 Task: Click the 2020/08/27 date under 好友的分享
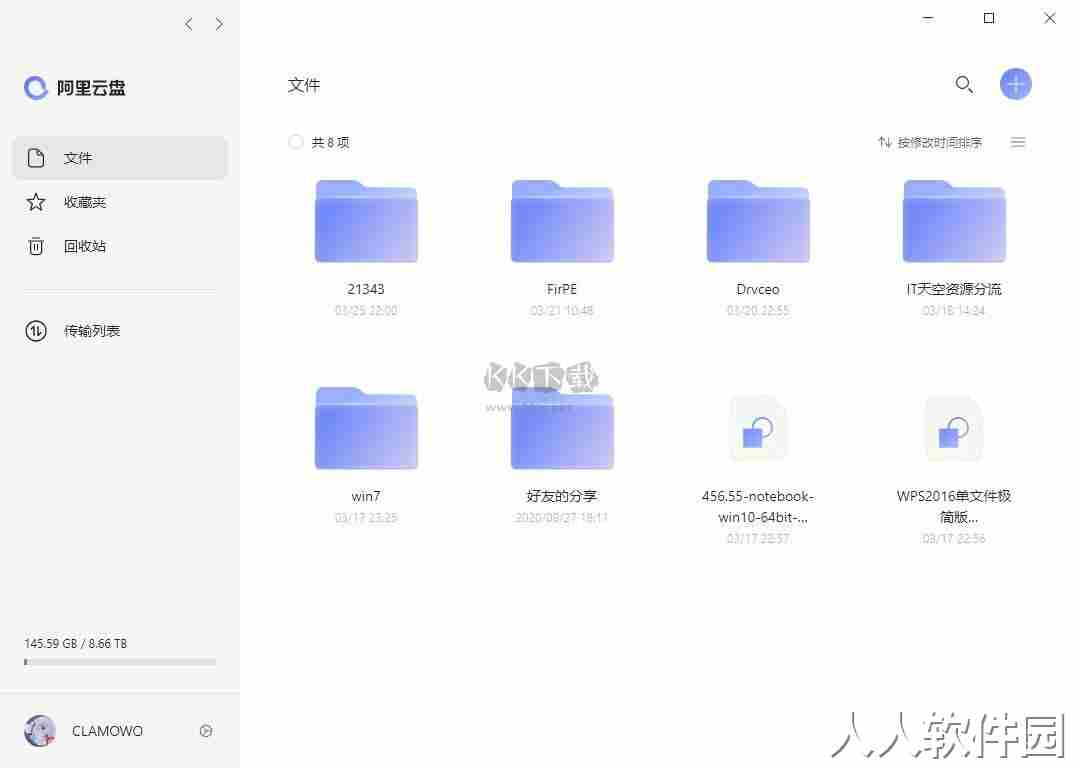[562, 517]
